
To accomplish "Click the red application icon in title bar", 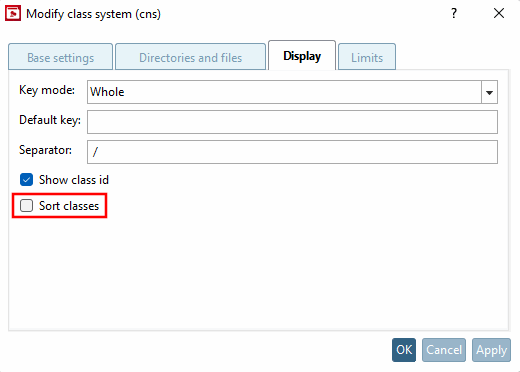I will (x=13, y=13).
